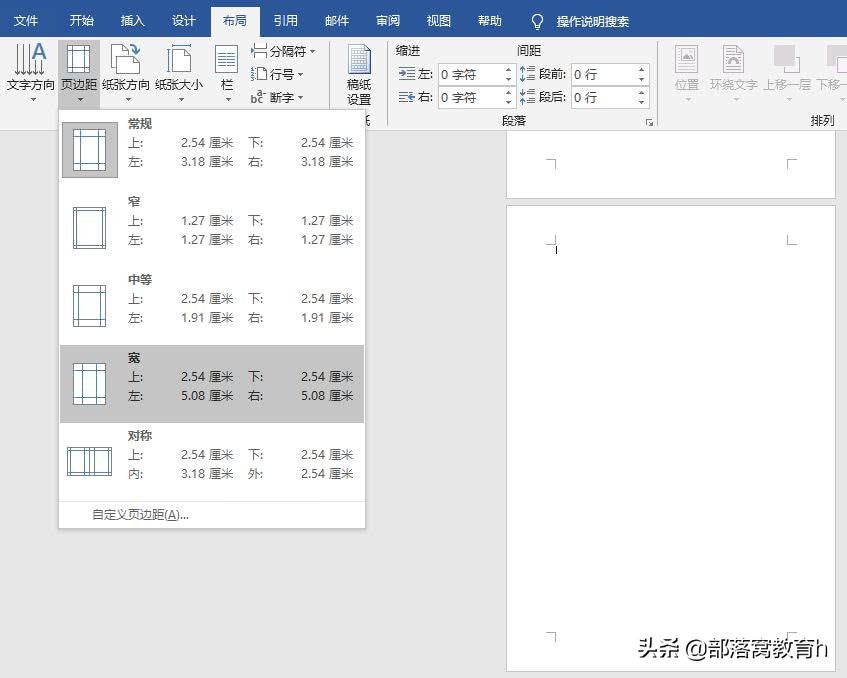Switch to the 邮件 tab
847x678 pixels.
[x=337, y=21]
